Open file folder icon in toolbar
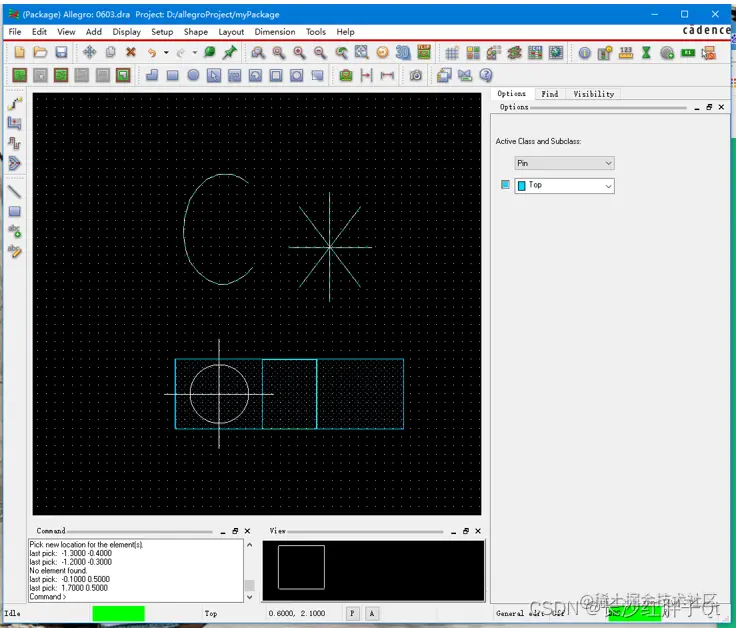The height and width of the screenshot is (628, 736). coord(40,52)
